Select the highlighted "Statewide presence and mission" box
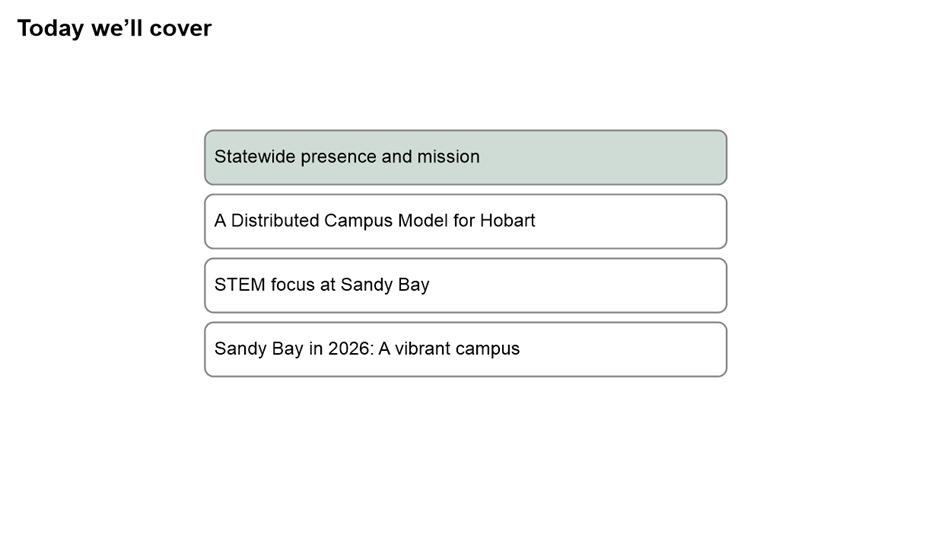The height and width of the screenshot is (535, 951). (465, 157)
